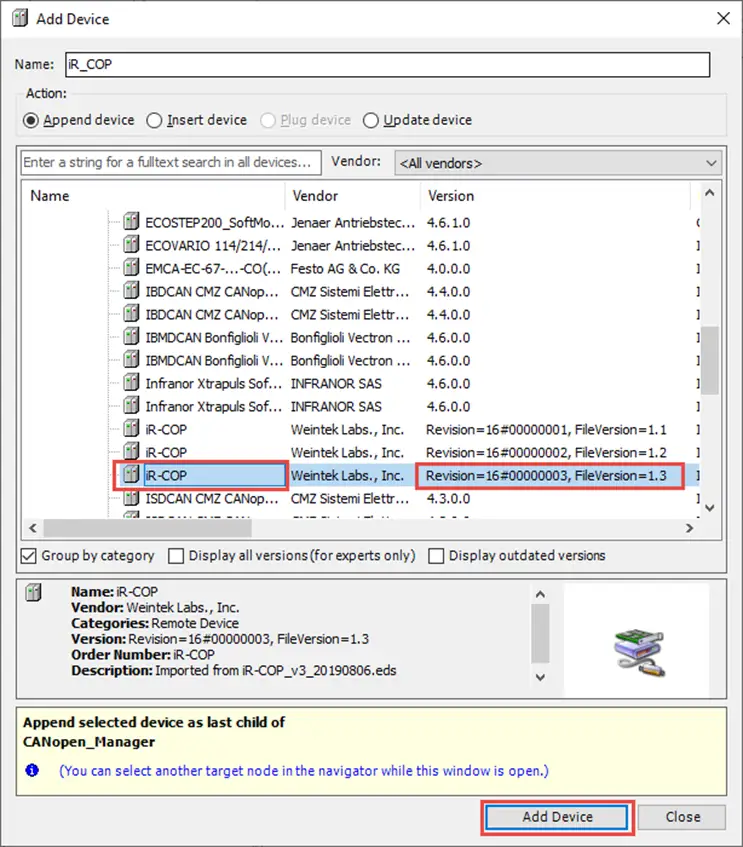Screen dimensions: 743x847
Task: Click device icon for EMCA-EC-67 row
Action: point(131,267)
